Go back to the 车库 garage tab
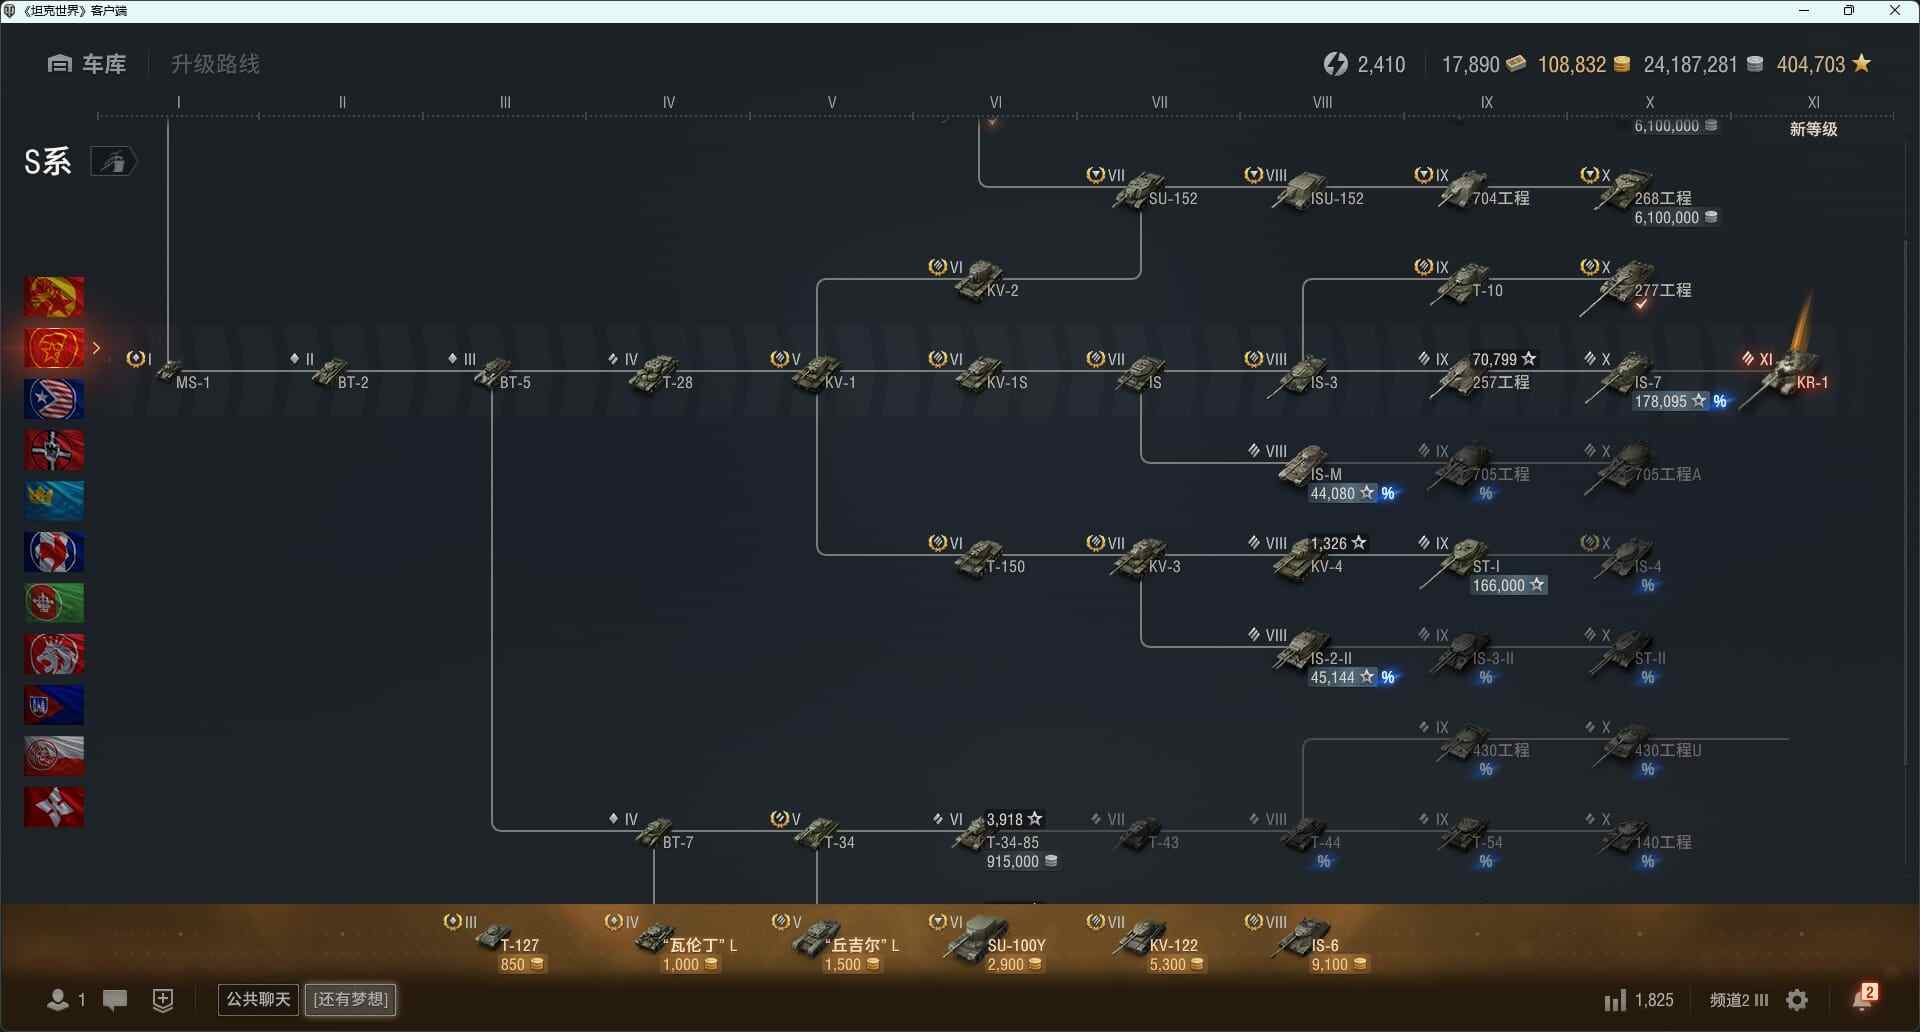The height and width of the screenshot is (1032, 1920). coord(87,64)
